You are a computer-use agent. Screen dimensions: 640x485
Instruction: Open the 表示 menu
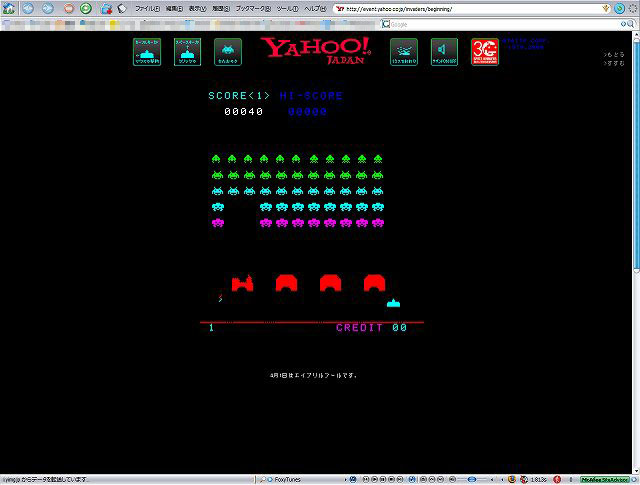(197, 9)
